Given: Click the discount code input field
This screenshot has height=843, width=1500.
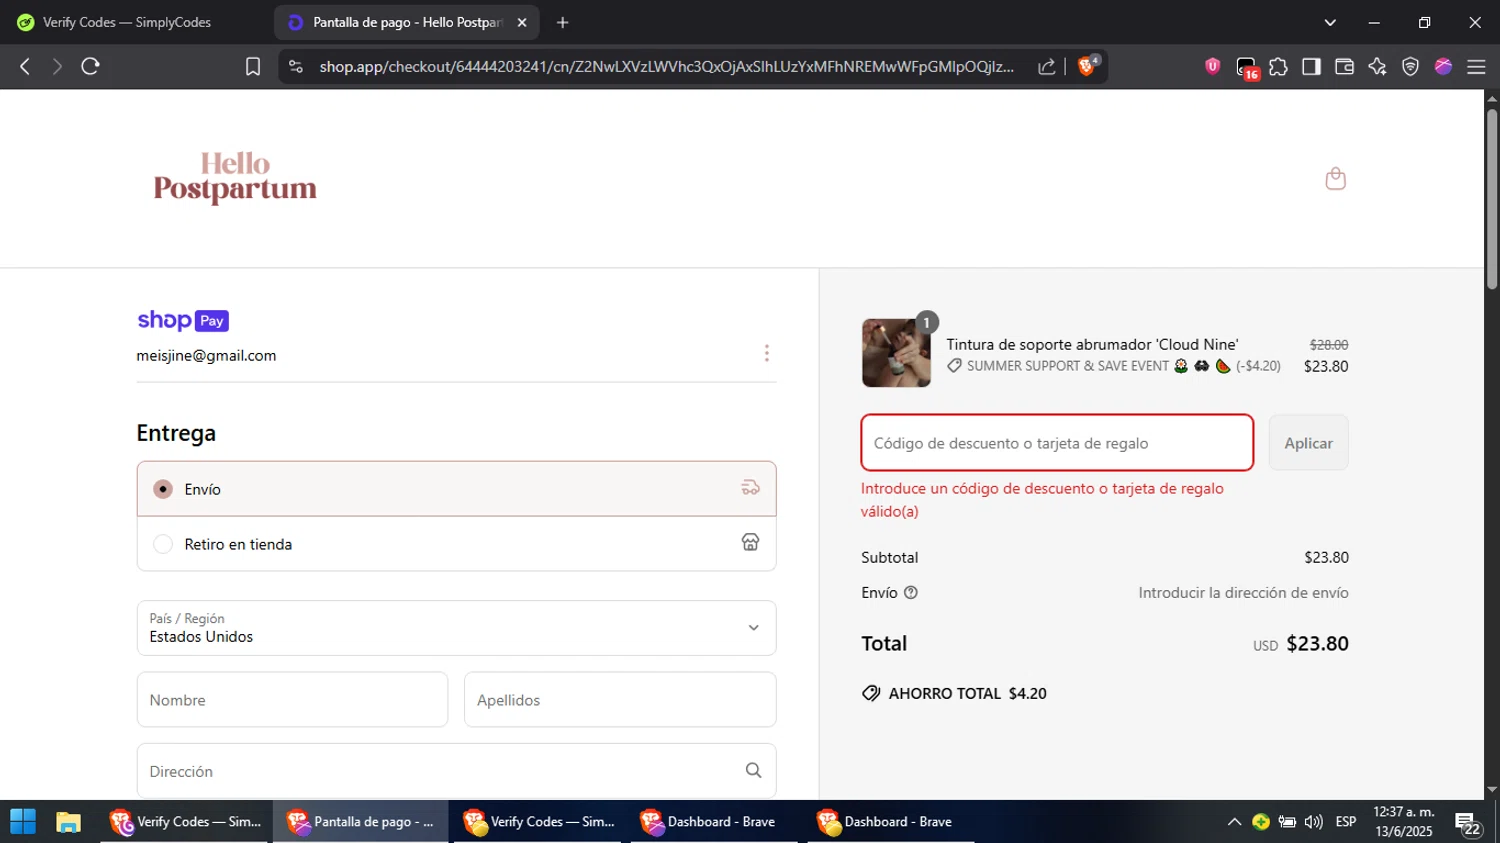Looking at the screenshot, I should click(1057, 443).
